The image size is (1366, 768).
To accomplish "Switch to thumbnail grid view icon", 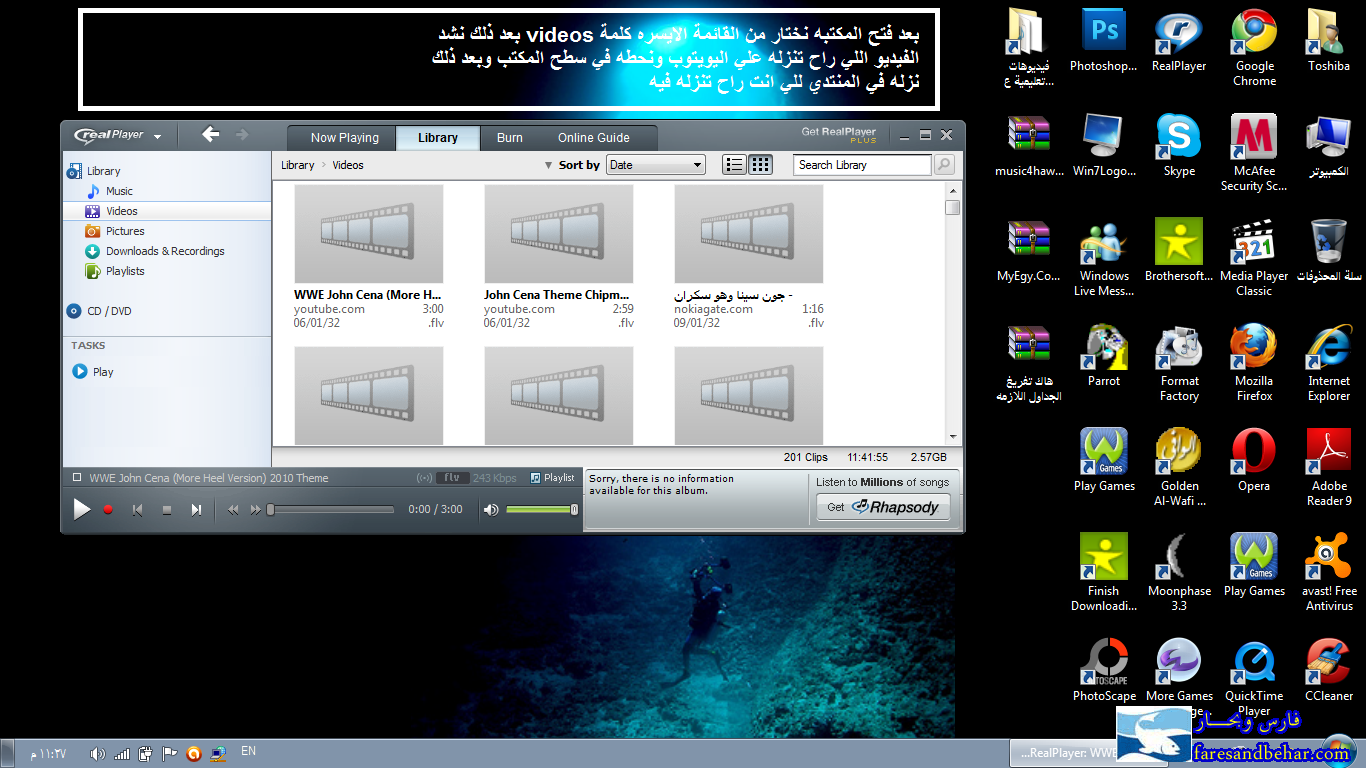I will pyautogui.click(x=761, y=165).
